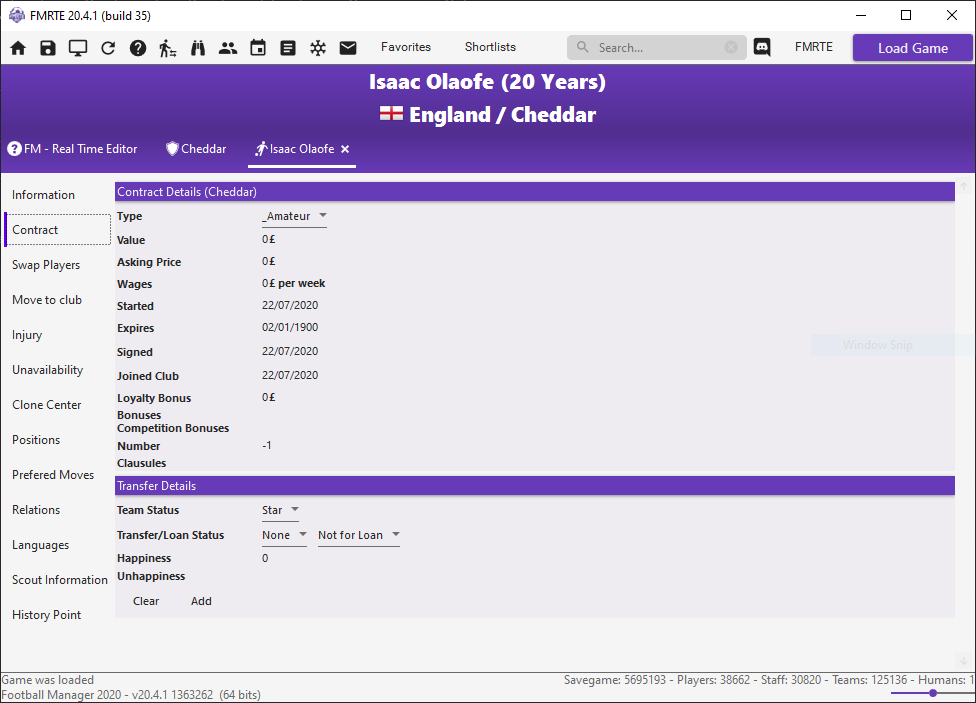Open the Injury section

click(x=27, y=335)
